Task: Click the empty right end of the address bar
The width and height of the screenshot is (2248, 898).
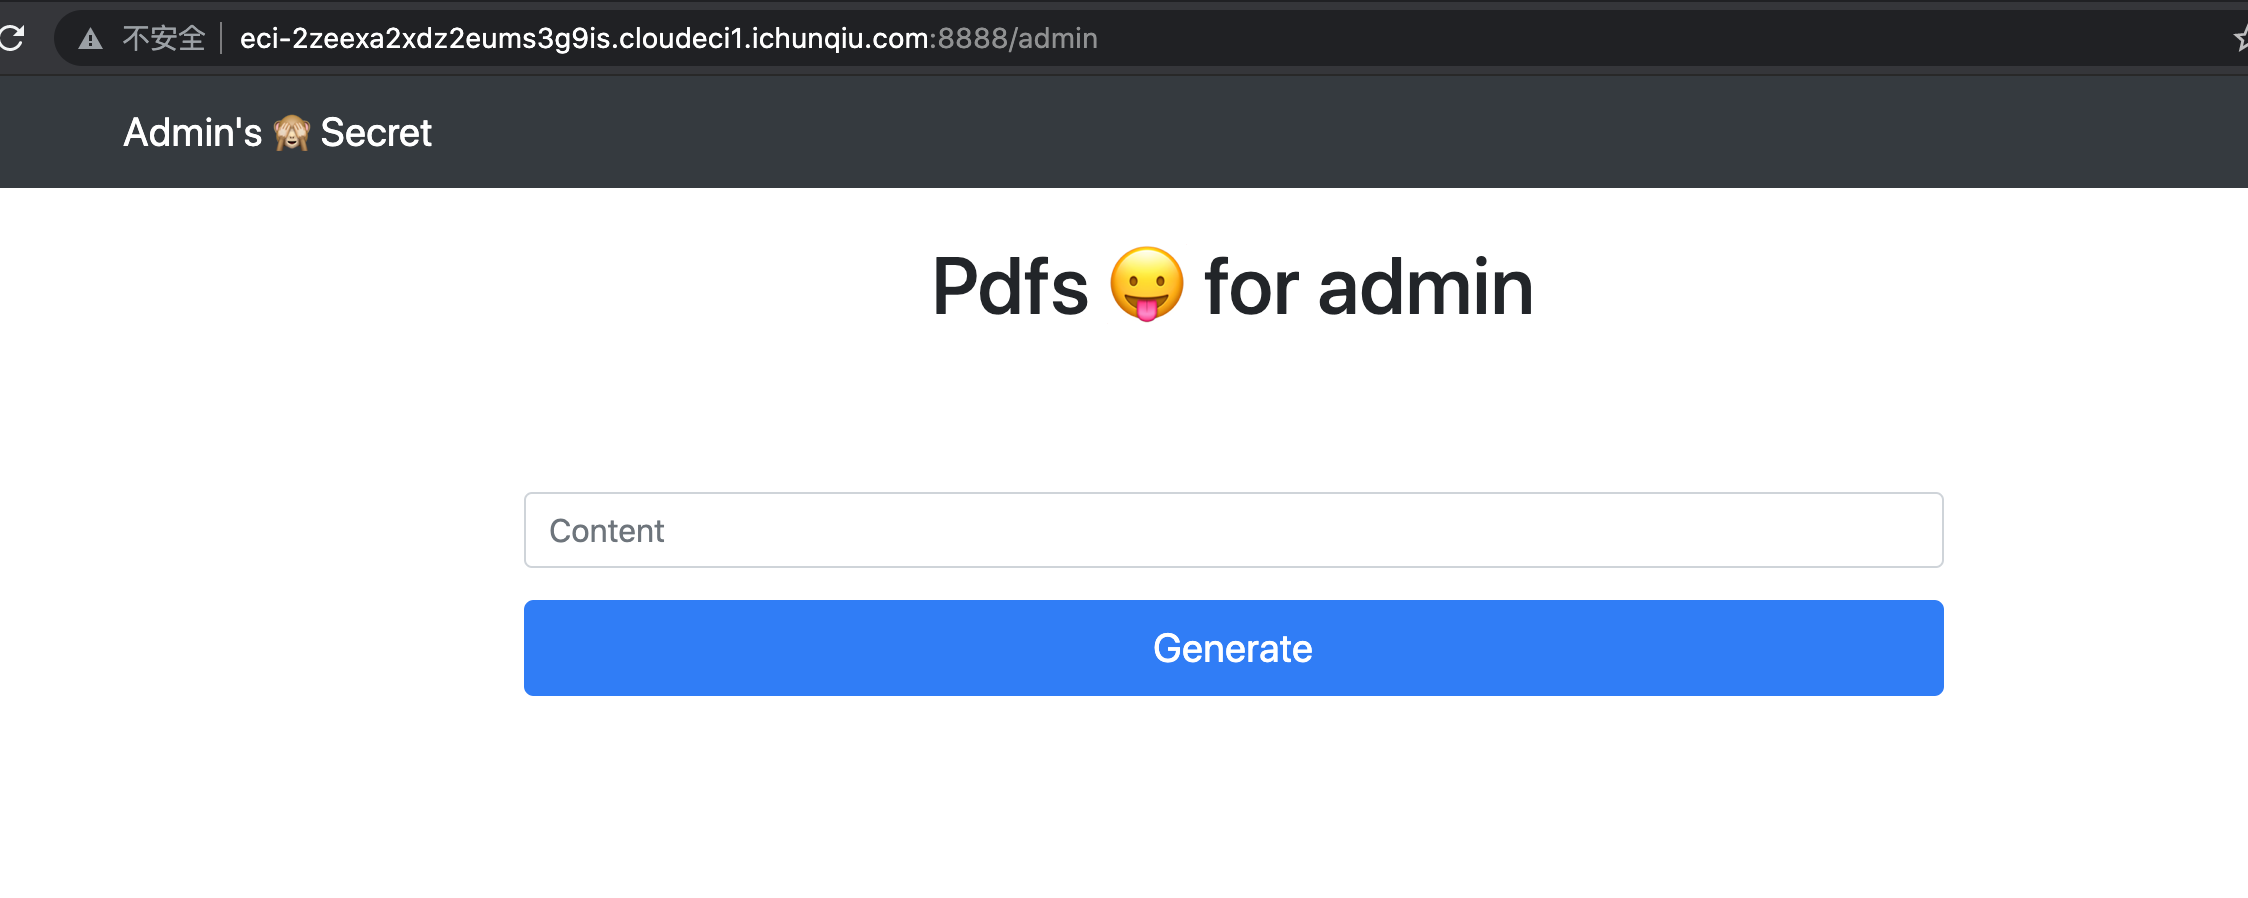Action: click(x=1650, y=39)
